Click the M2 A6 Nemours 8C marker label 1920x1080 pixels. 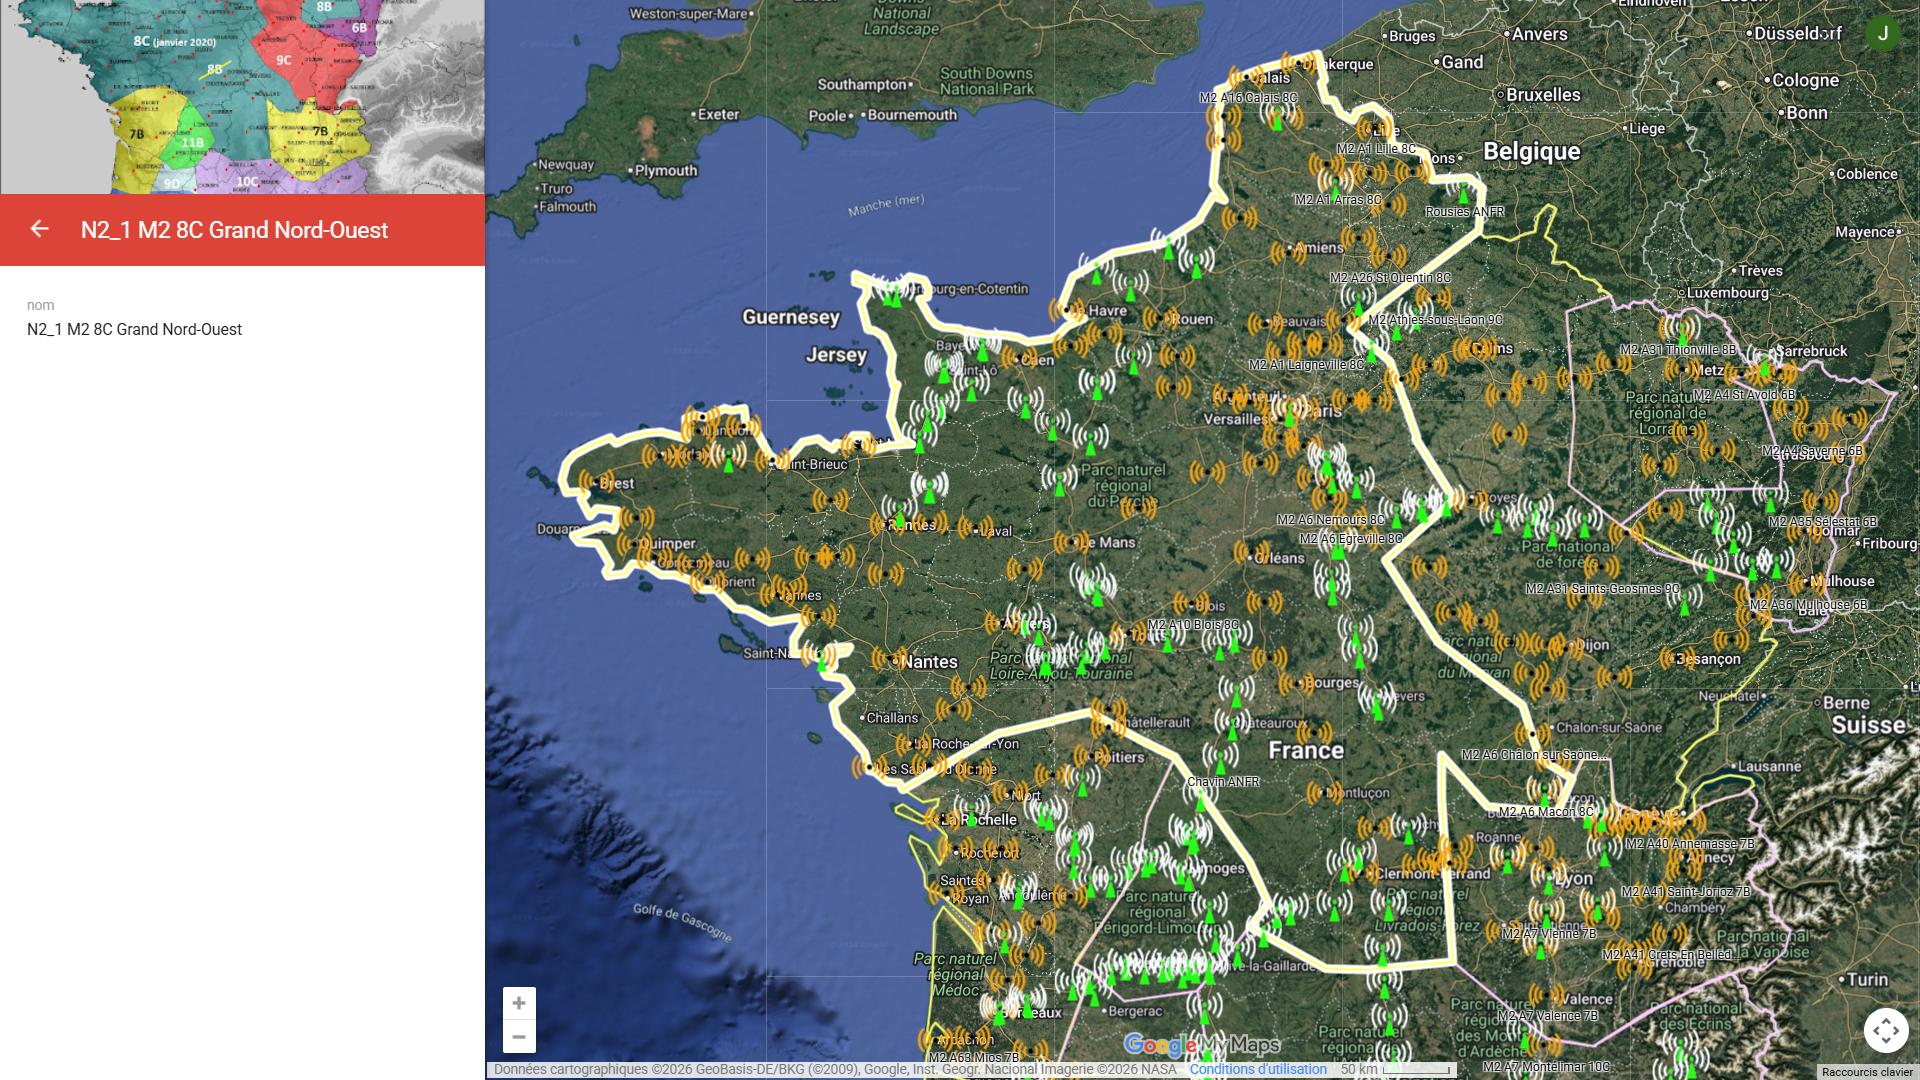[1330, 520]
